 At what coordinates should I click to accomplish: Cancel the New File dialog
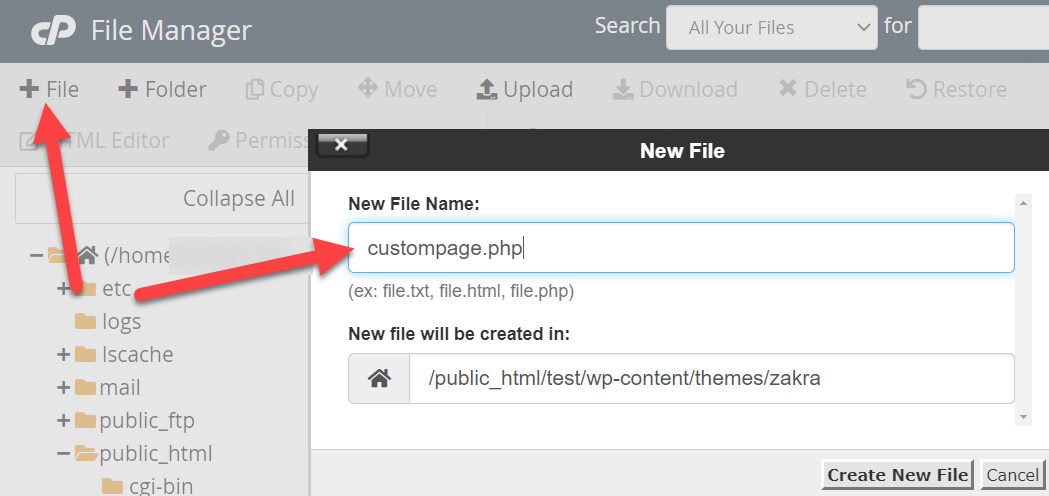coord(1012,475)
